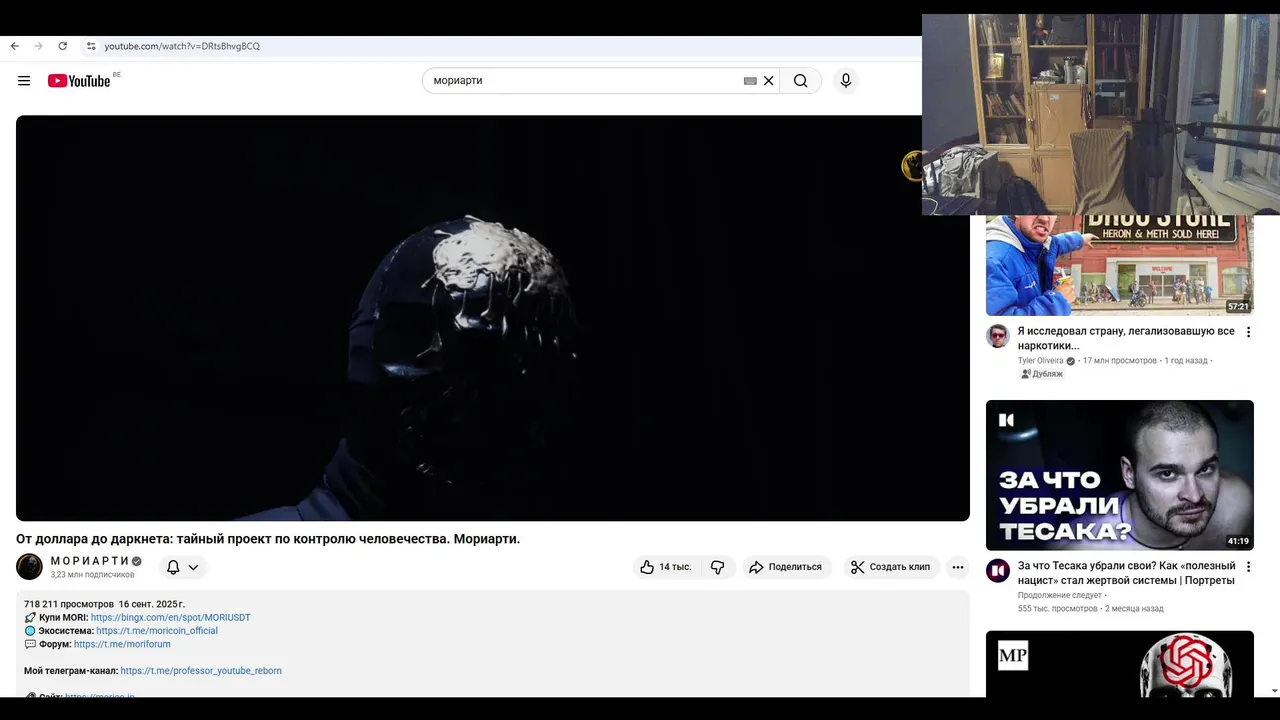Viewport: 1280px width, 720px height.
Task: Open Tyler Oliveira drug store video thumbnail
Action: tap(1120, 265)
